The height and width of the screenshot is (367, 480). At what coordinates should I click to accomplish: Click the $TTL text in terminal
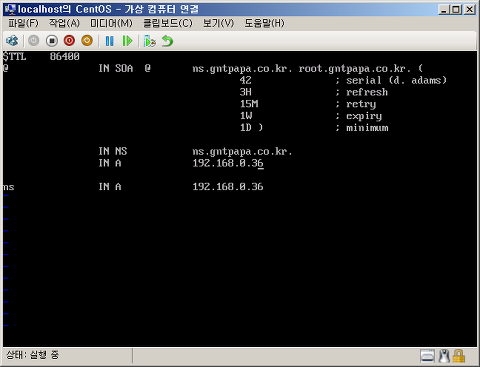pyautogui.click(x=14, y=56)
